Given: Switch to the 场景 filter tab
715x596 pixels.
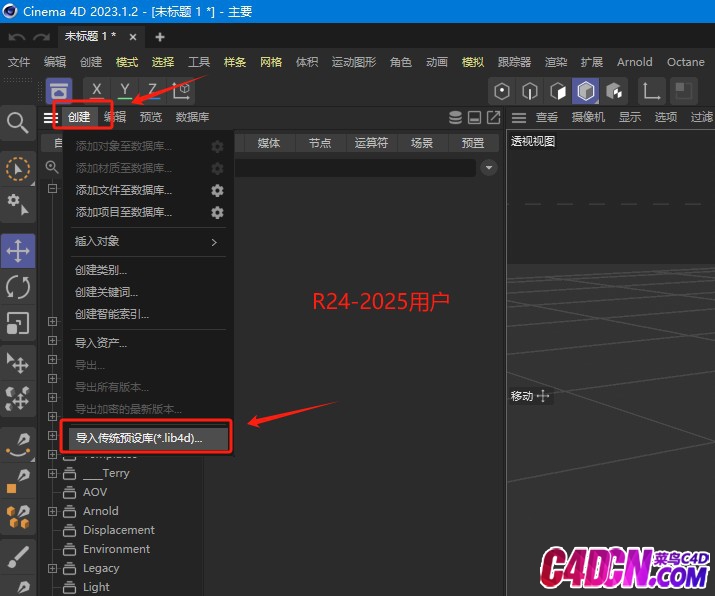Looking at the screenshot, I should pyautogui.click(x=422, y=143).
